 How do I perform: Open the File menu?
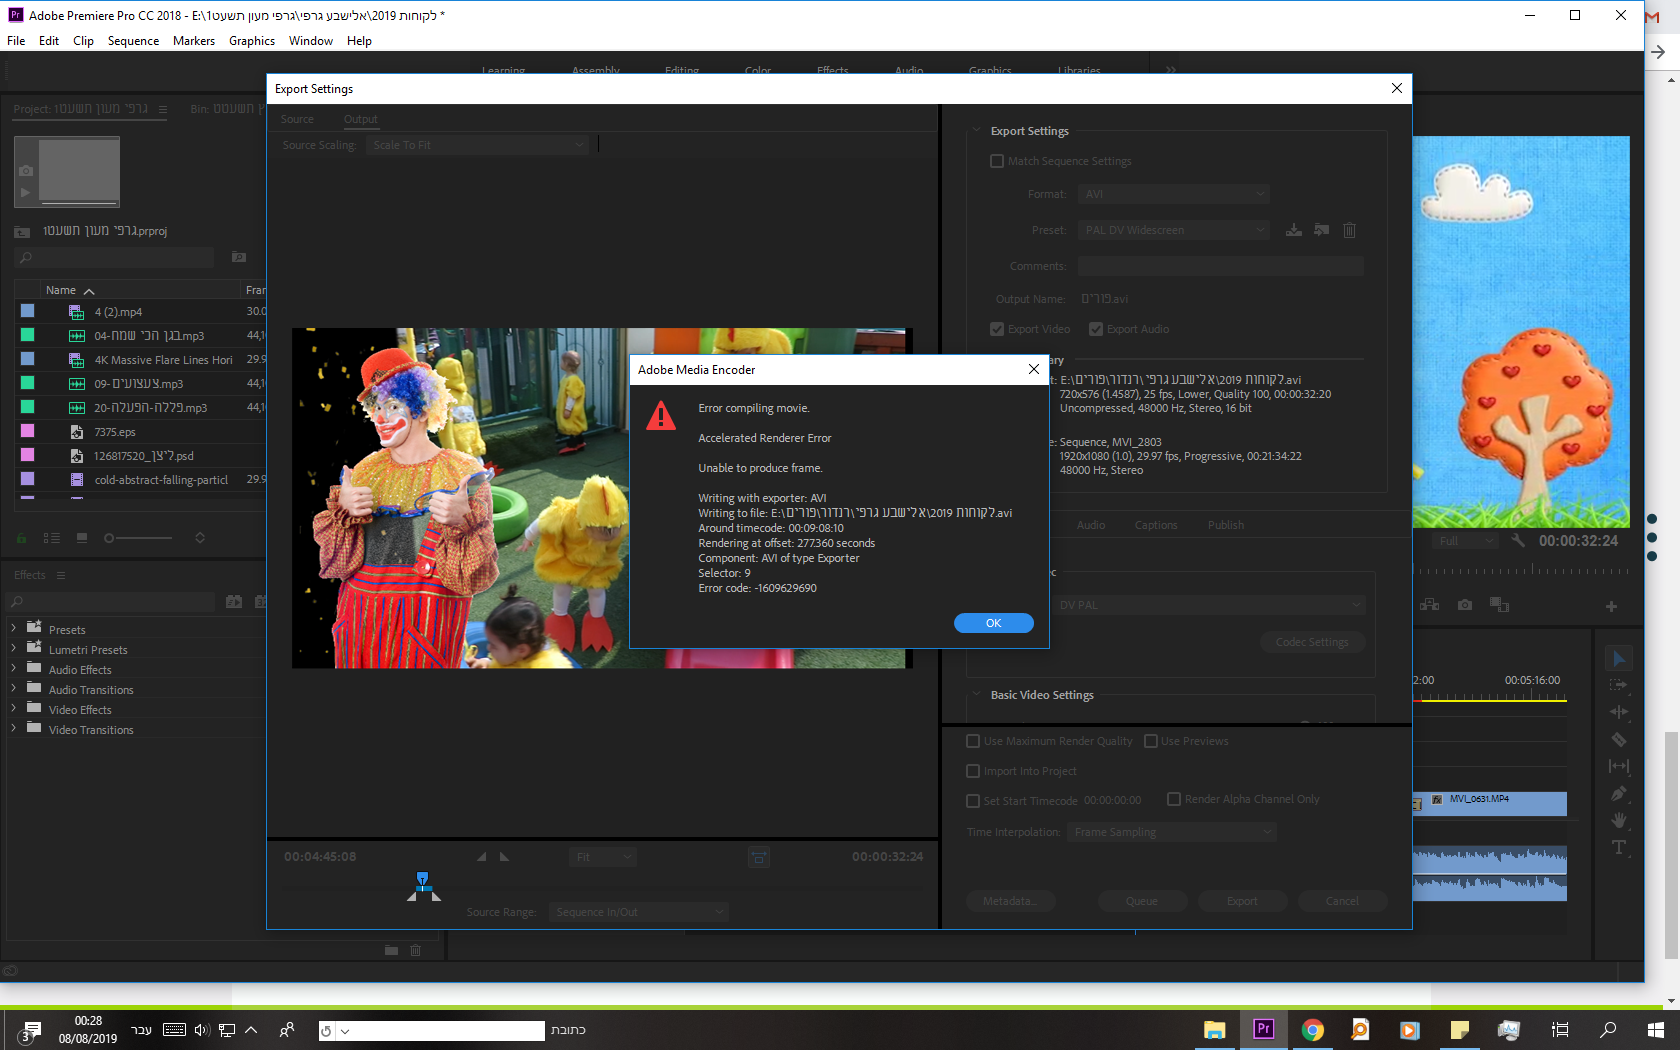[16, 41]
